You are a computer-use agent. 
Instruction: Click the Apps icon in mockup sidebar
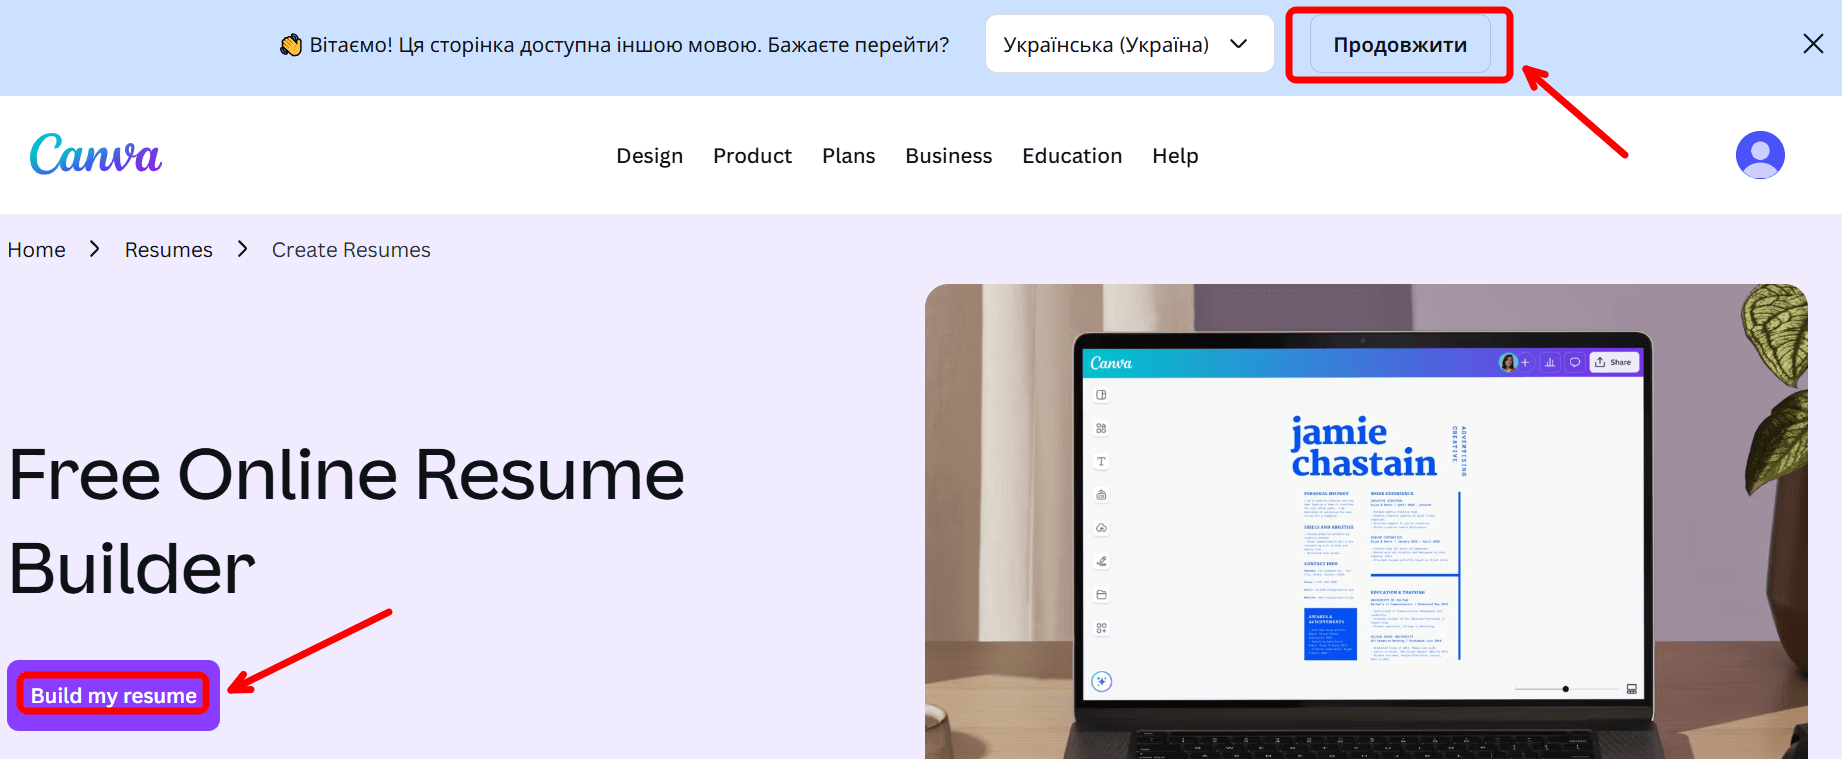1101,628
